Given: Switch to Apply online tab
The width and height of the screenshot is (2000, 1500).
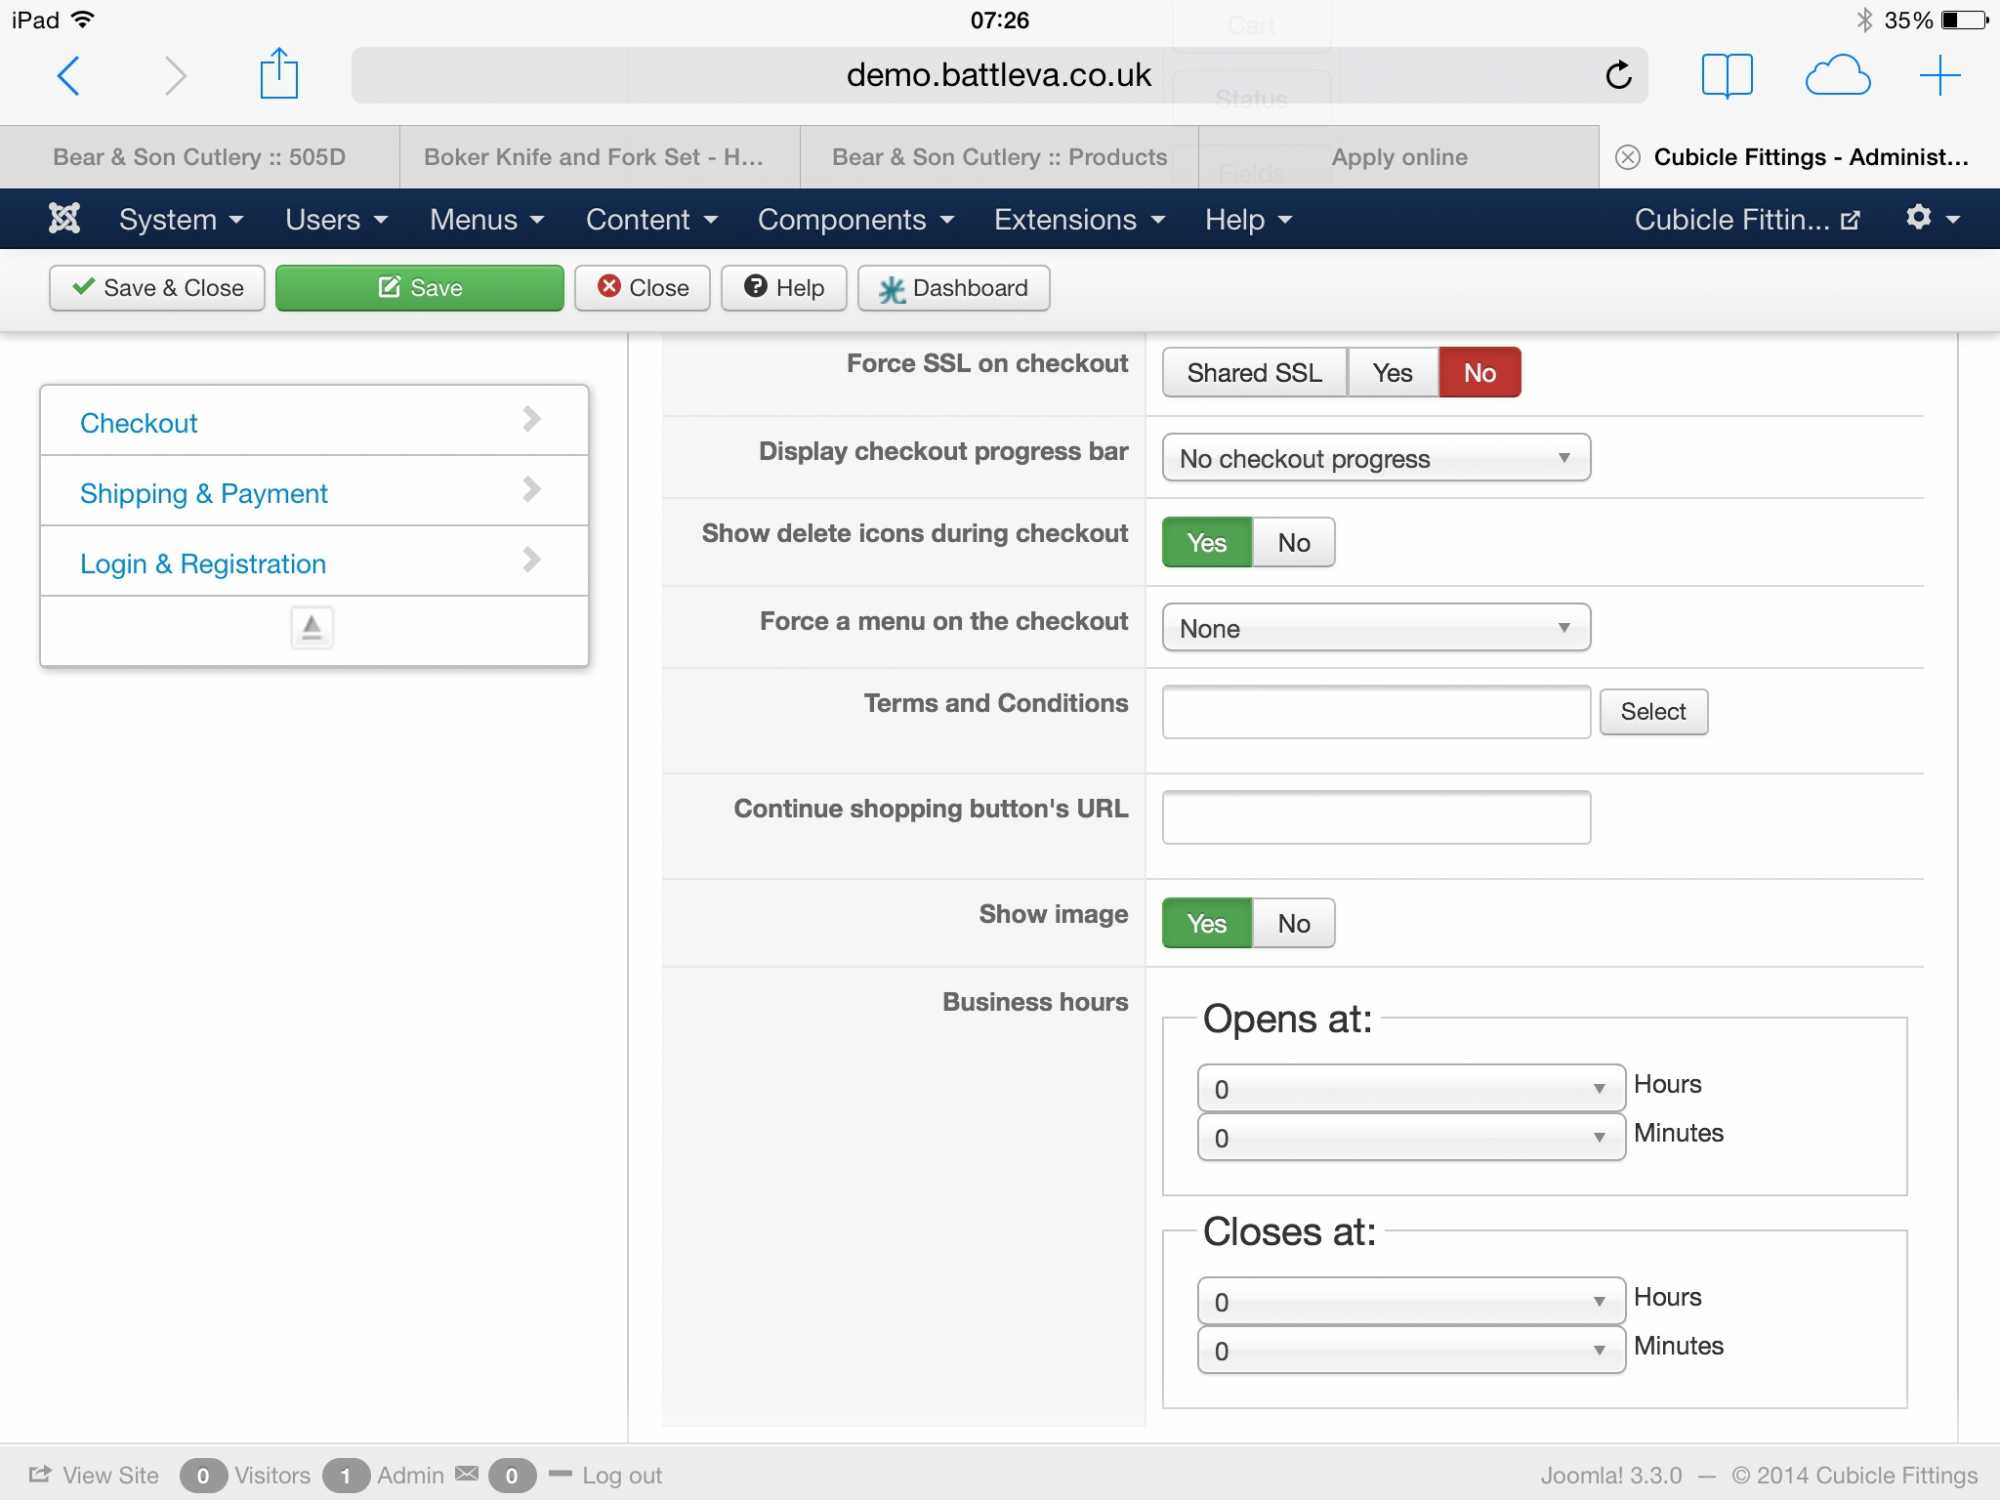Looking at the screenshot, I should 1398,157.
